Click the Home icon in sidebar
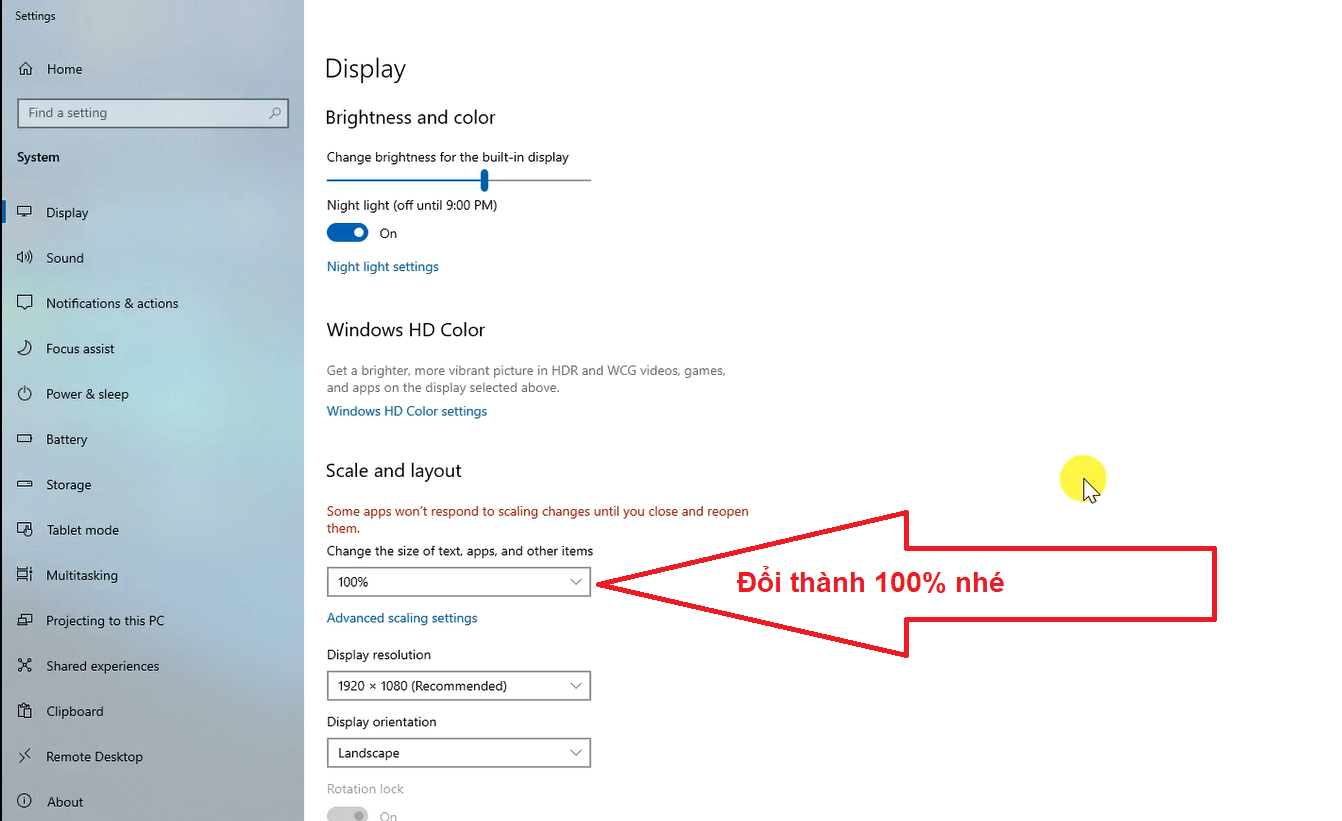The image size is (1342, 821). click(x=26, y=69)
